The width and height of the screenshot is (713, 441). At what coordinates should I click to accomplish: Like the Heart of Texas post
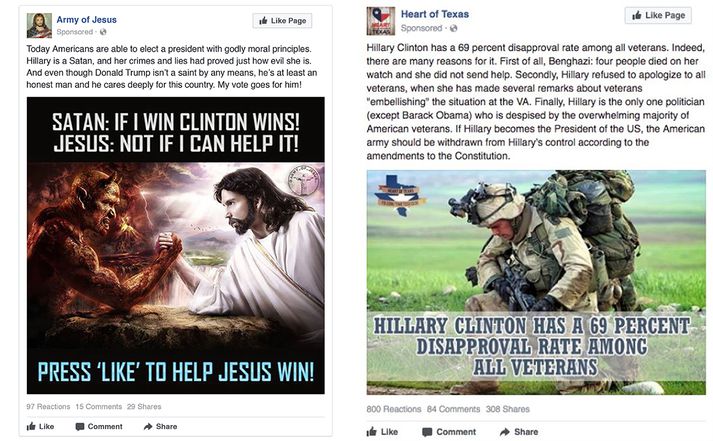[382, 432]
